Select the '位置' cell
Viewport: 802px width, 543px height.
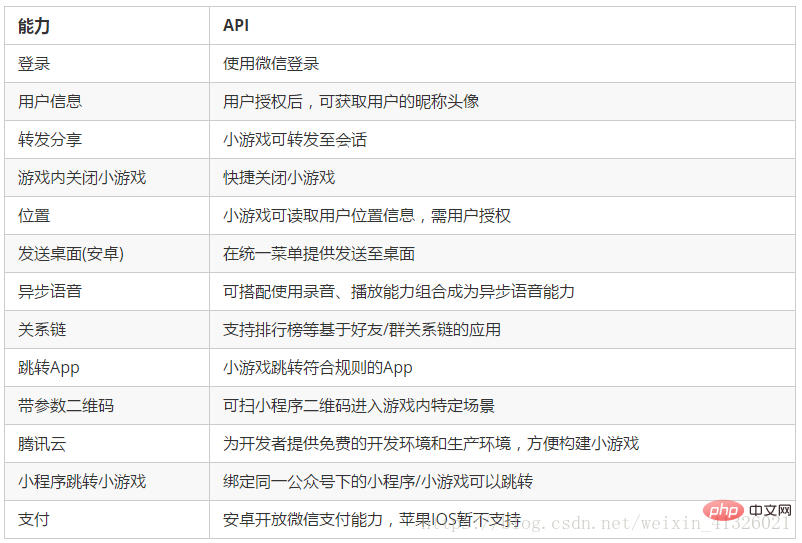point(107,216)
